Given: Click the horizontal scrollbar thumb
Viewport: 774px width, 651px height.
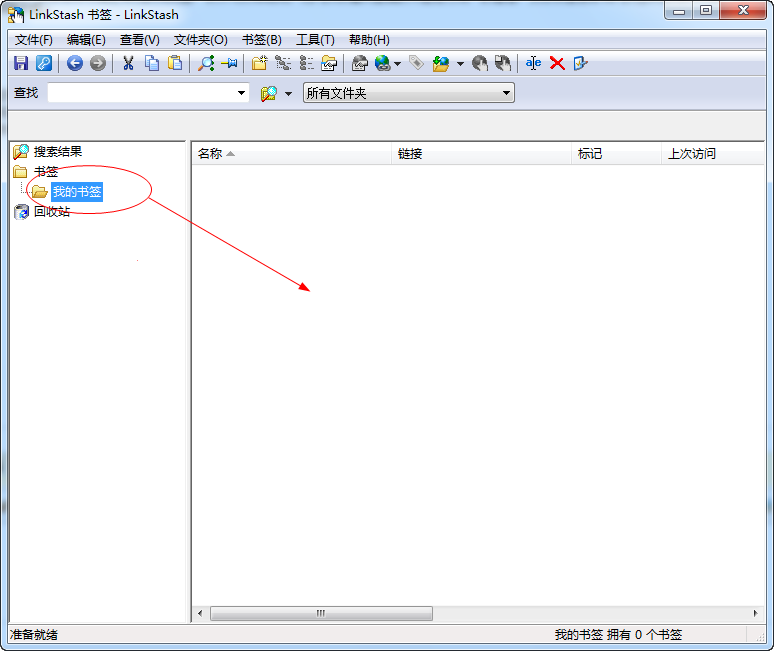Looking at the screenshot, I should coord(321,613).
